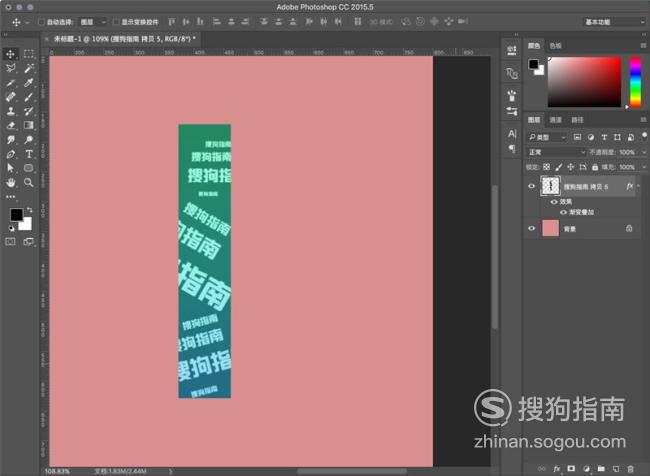Screen dimensions: 650x476
Task: Select the Eraser tool
Action: pyautogui.click(x=10, y=125)
